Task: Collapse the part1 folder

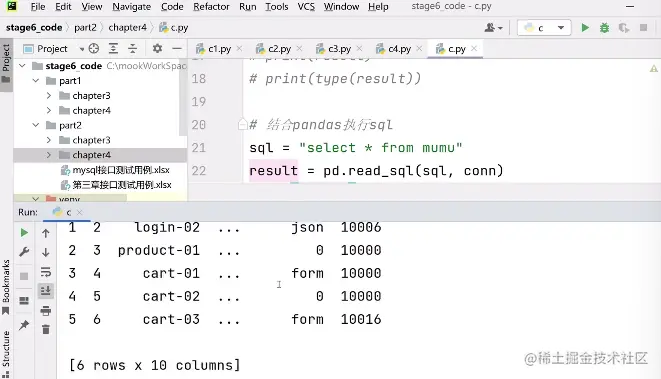Action: click(x=36, y=81)
